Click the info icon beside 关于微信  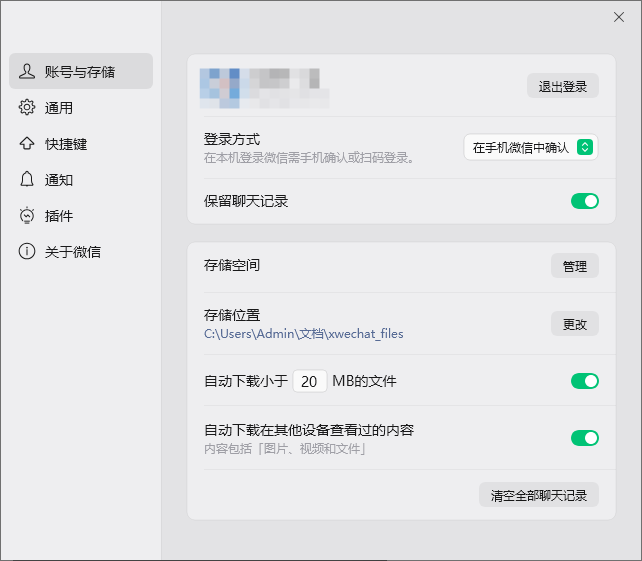[27, 251]
